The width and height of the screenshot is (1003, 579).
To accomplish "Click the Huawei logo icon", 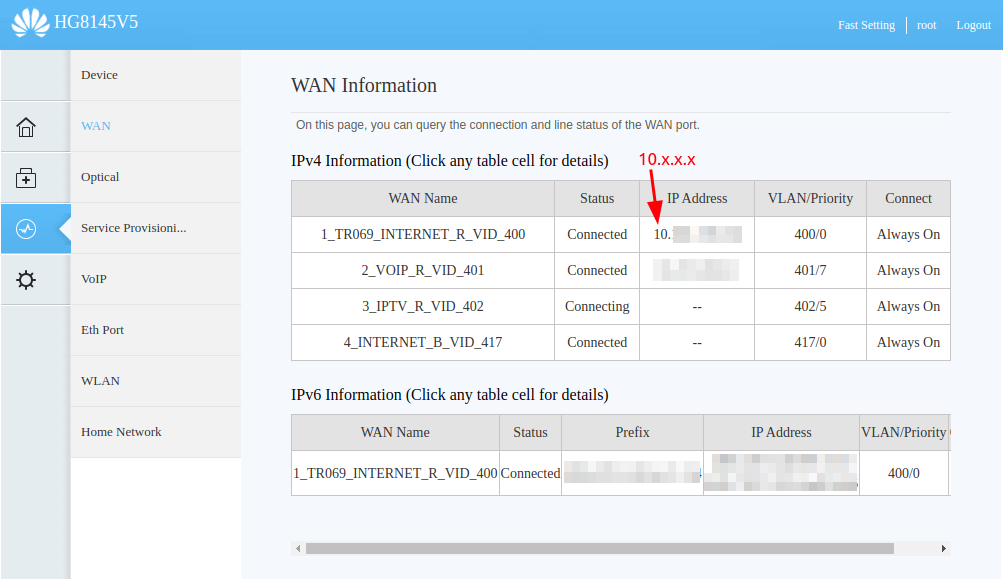I will [x=30, y=23].
